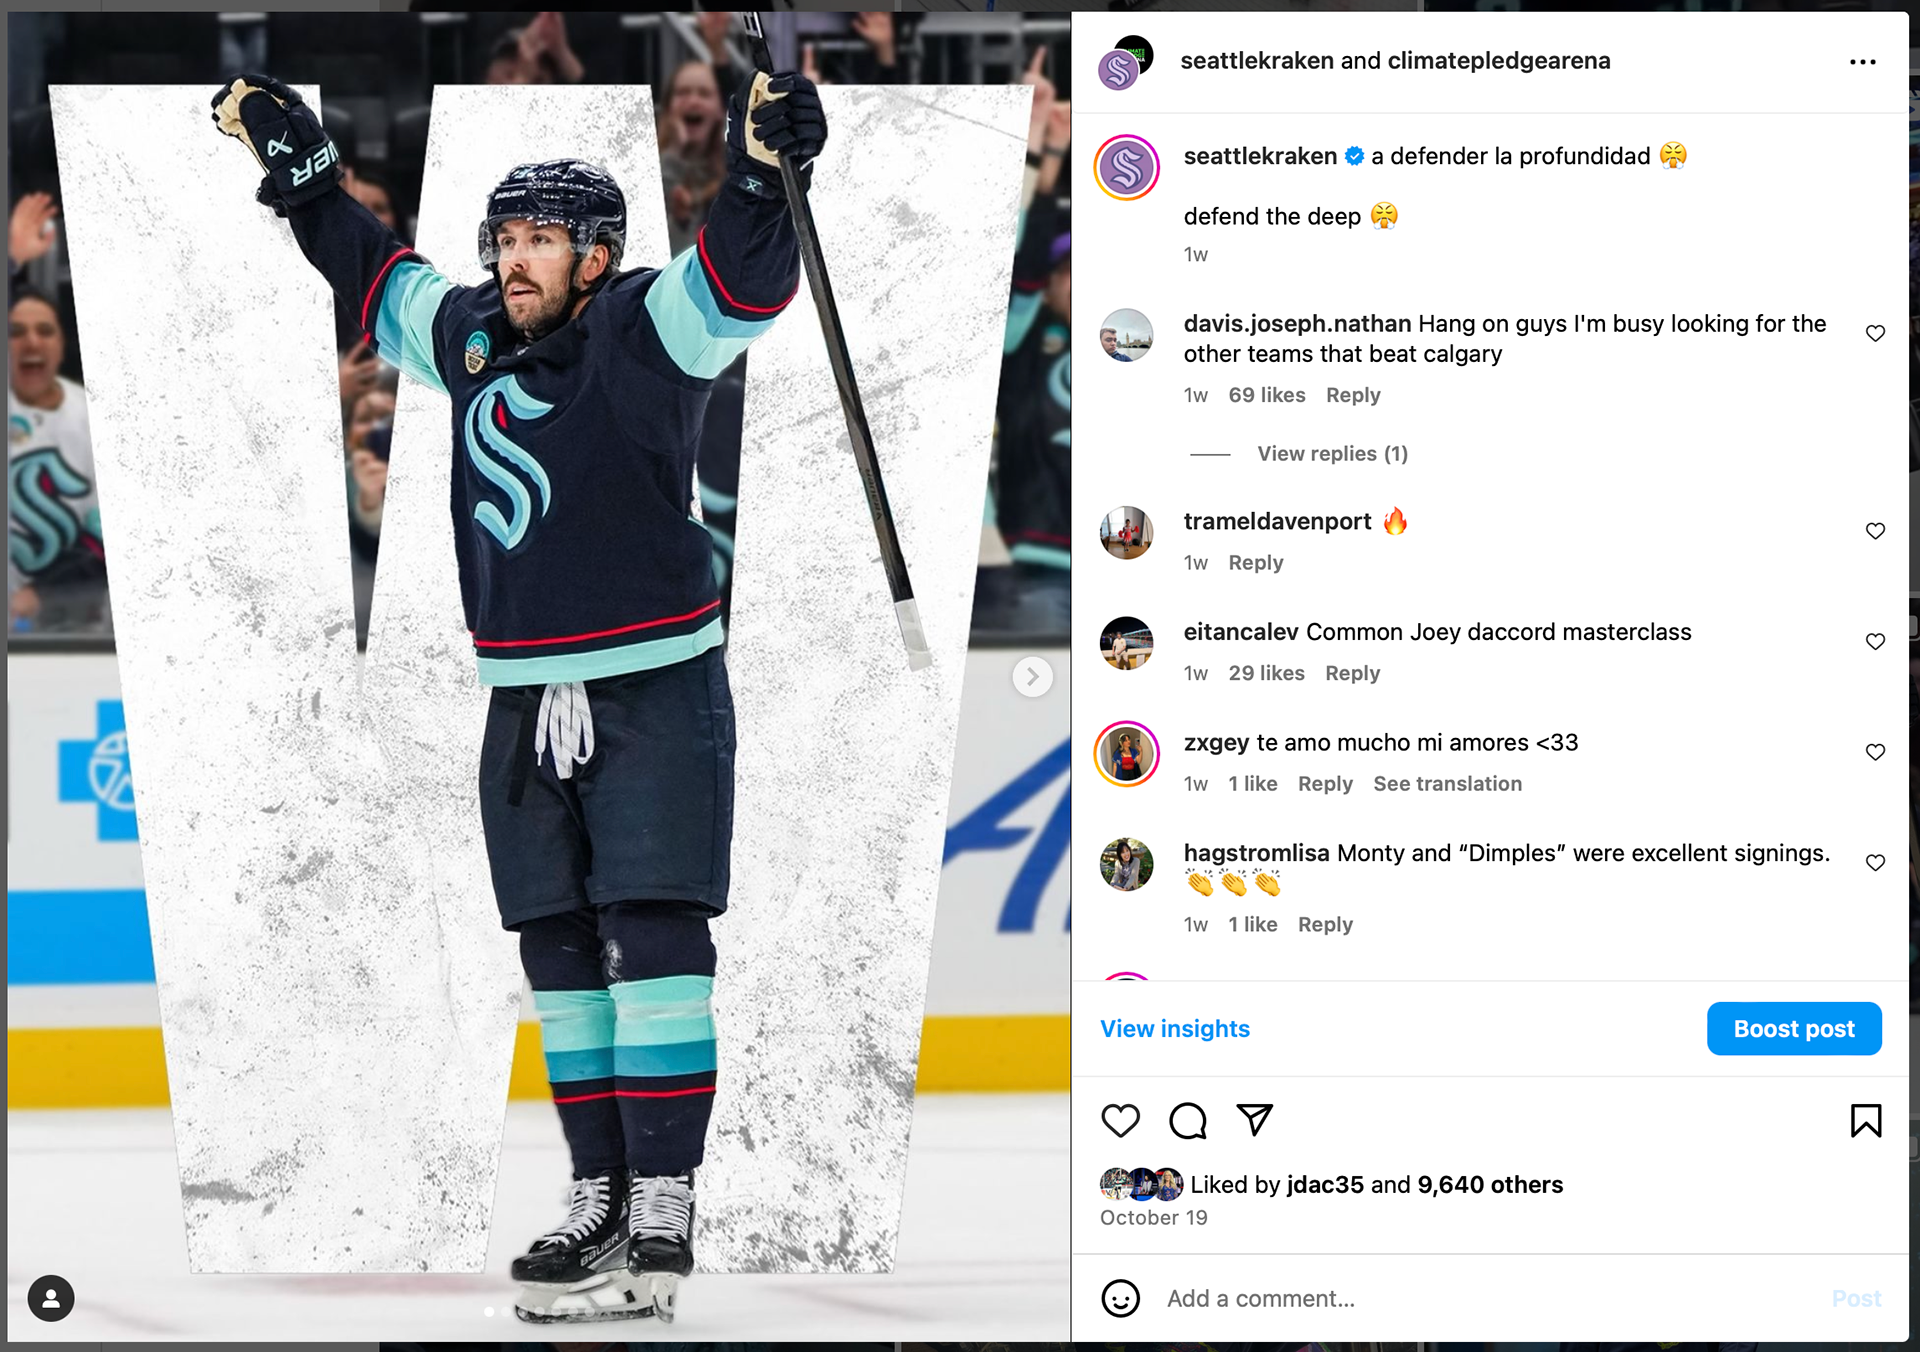Like hagstromlisa's comment about signings
Viewport: 1920px width, 1352px height.
pos(1875,862)
